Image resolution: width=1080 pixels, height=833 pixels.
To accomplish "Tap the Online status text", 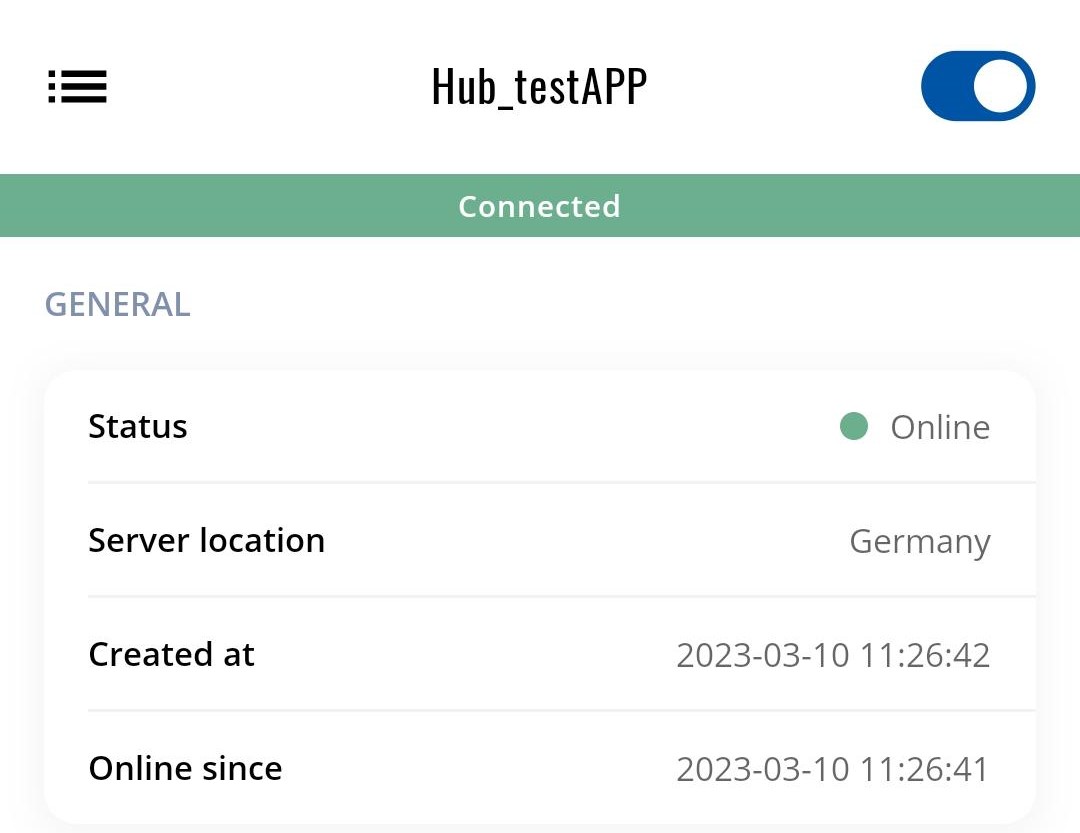I will (x=940, y=428).
